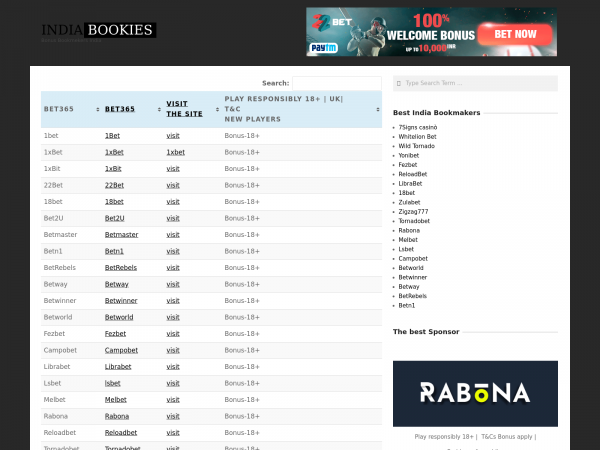
Task: Sort by the first BET365 column arrows
Action: click(x=98, y=109)
